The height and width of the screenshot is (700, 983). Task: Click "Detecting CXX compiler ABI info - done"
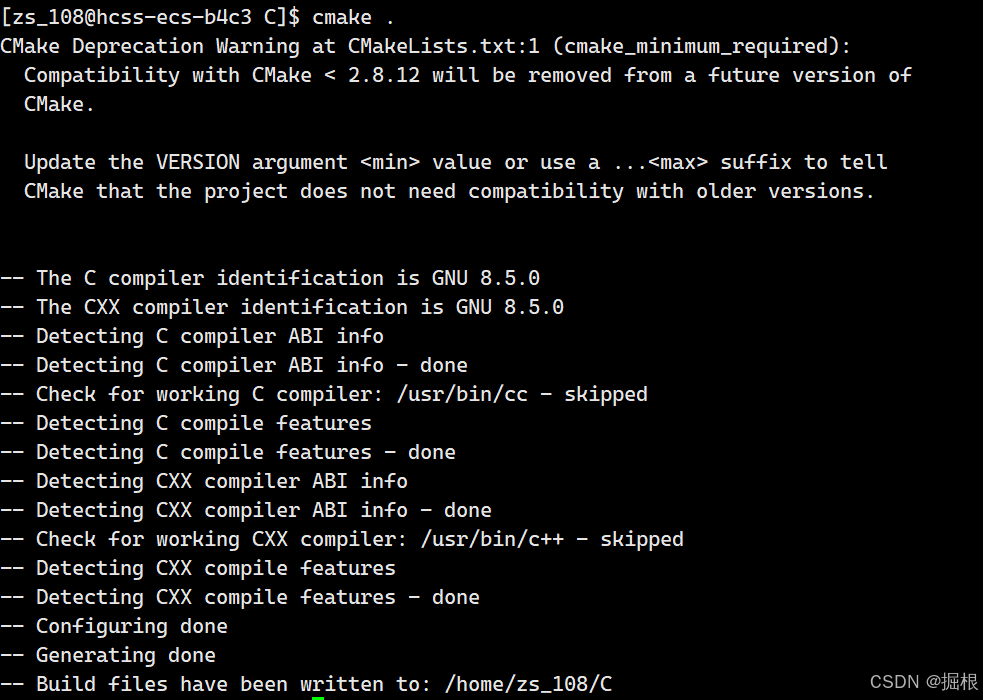[246, 510]
